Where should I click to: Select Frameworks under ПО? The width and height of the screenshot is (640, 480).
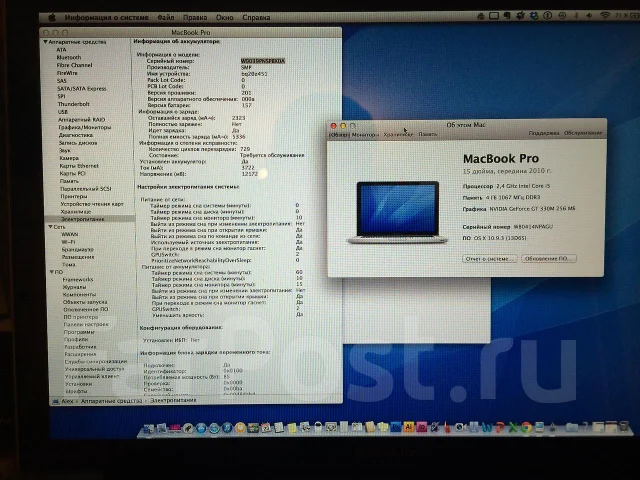(x=78, y=280)
